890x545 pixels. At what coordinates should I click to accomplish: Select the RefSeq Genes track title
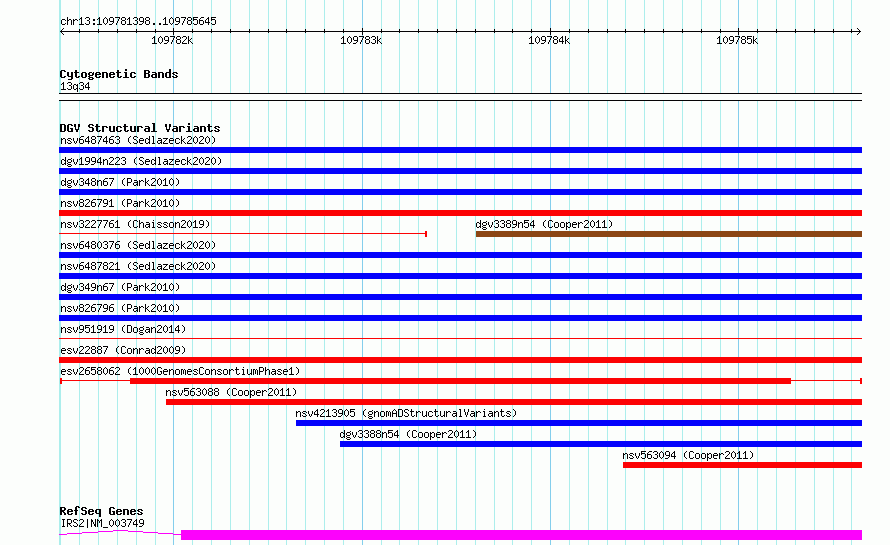pyautogui.click(x=101, y=512)
